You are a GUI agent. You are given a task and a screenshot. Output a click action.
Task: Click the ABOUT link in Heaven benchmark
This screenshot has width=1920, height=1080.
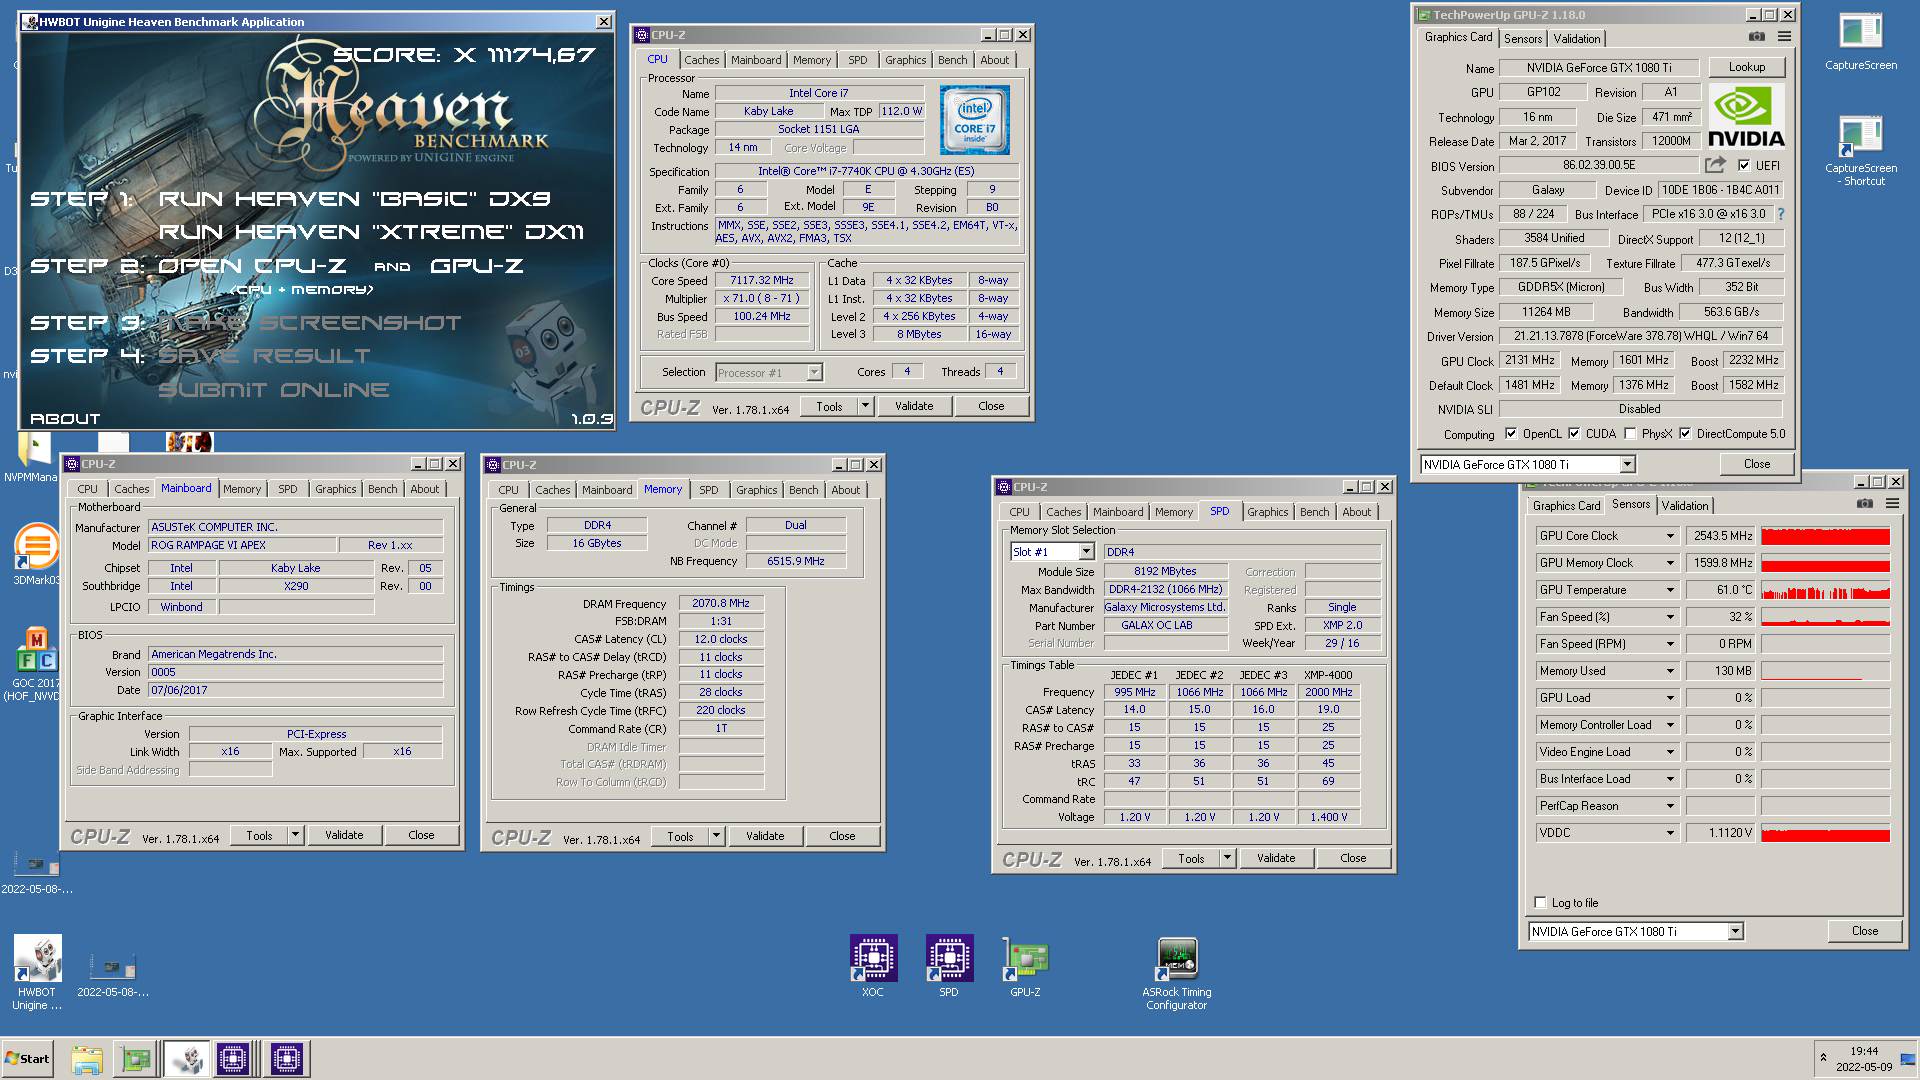[65, 418]
